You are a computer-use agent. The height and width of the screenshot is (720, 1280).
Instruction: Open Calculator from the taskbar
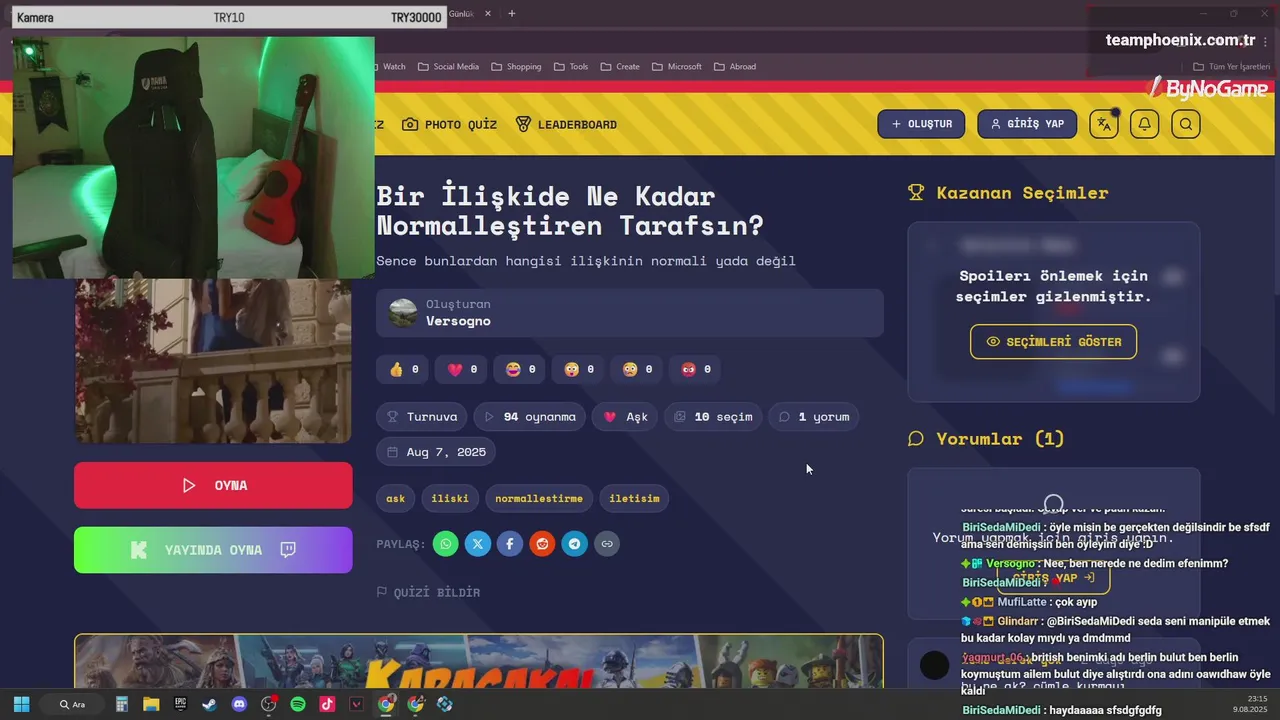[122, 704]
